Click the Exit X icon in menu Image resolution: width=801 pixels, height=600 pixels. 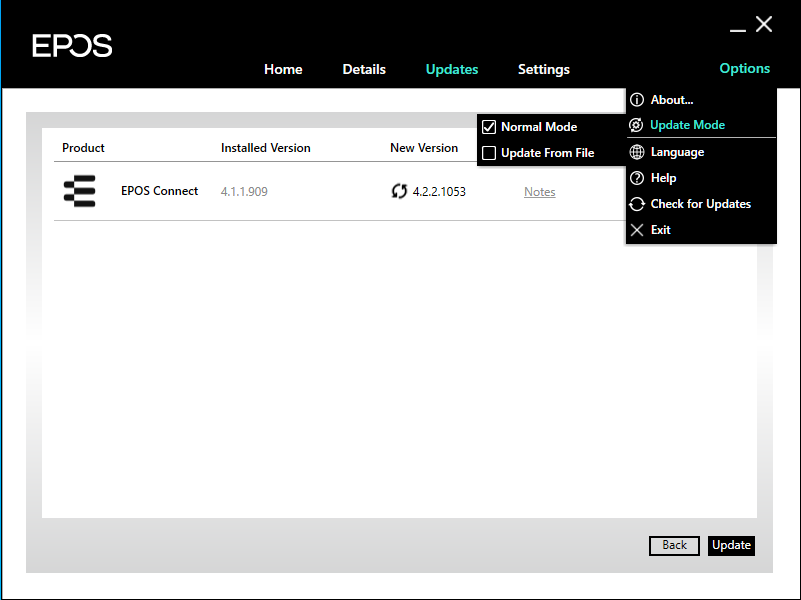(x=637, y=230)
